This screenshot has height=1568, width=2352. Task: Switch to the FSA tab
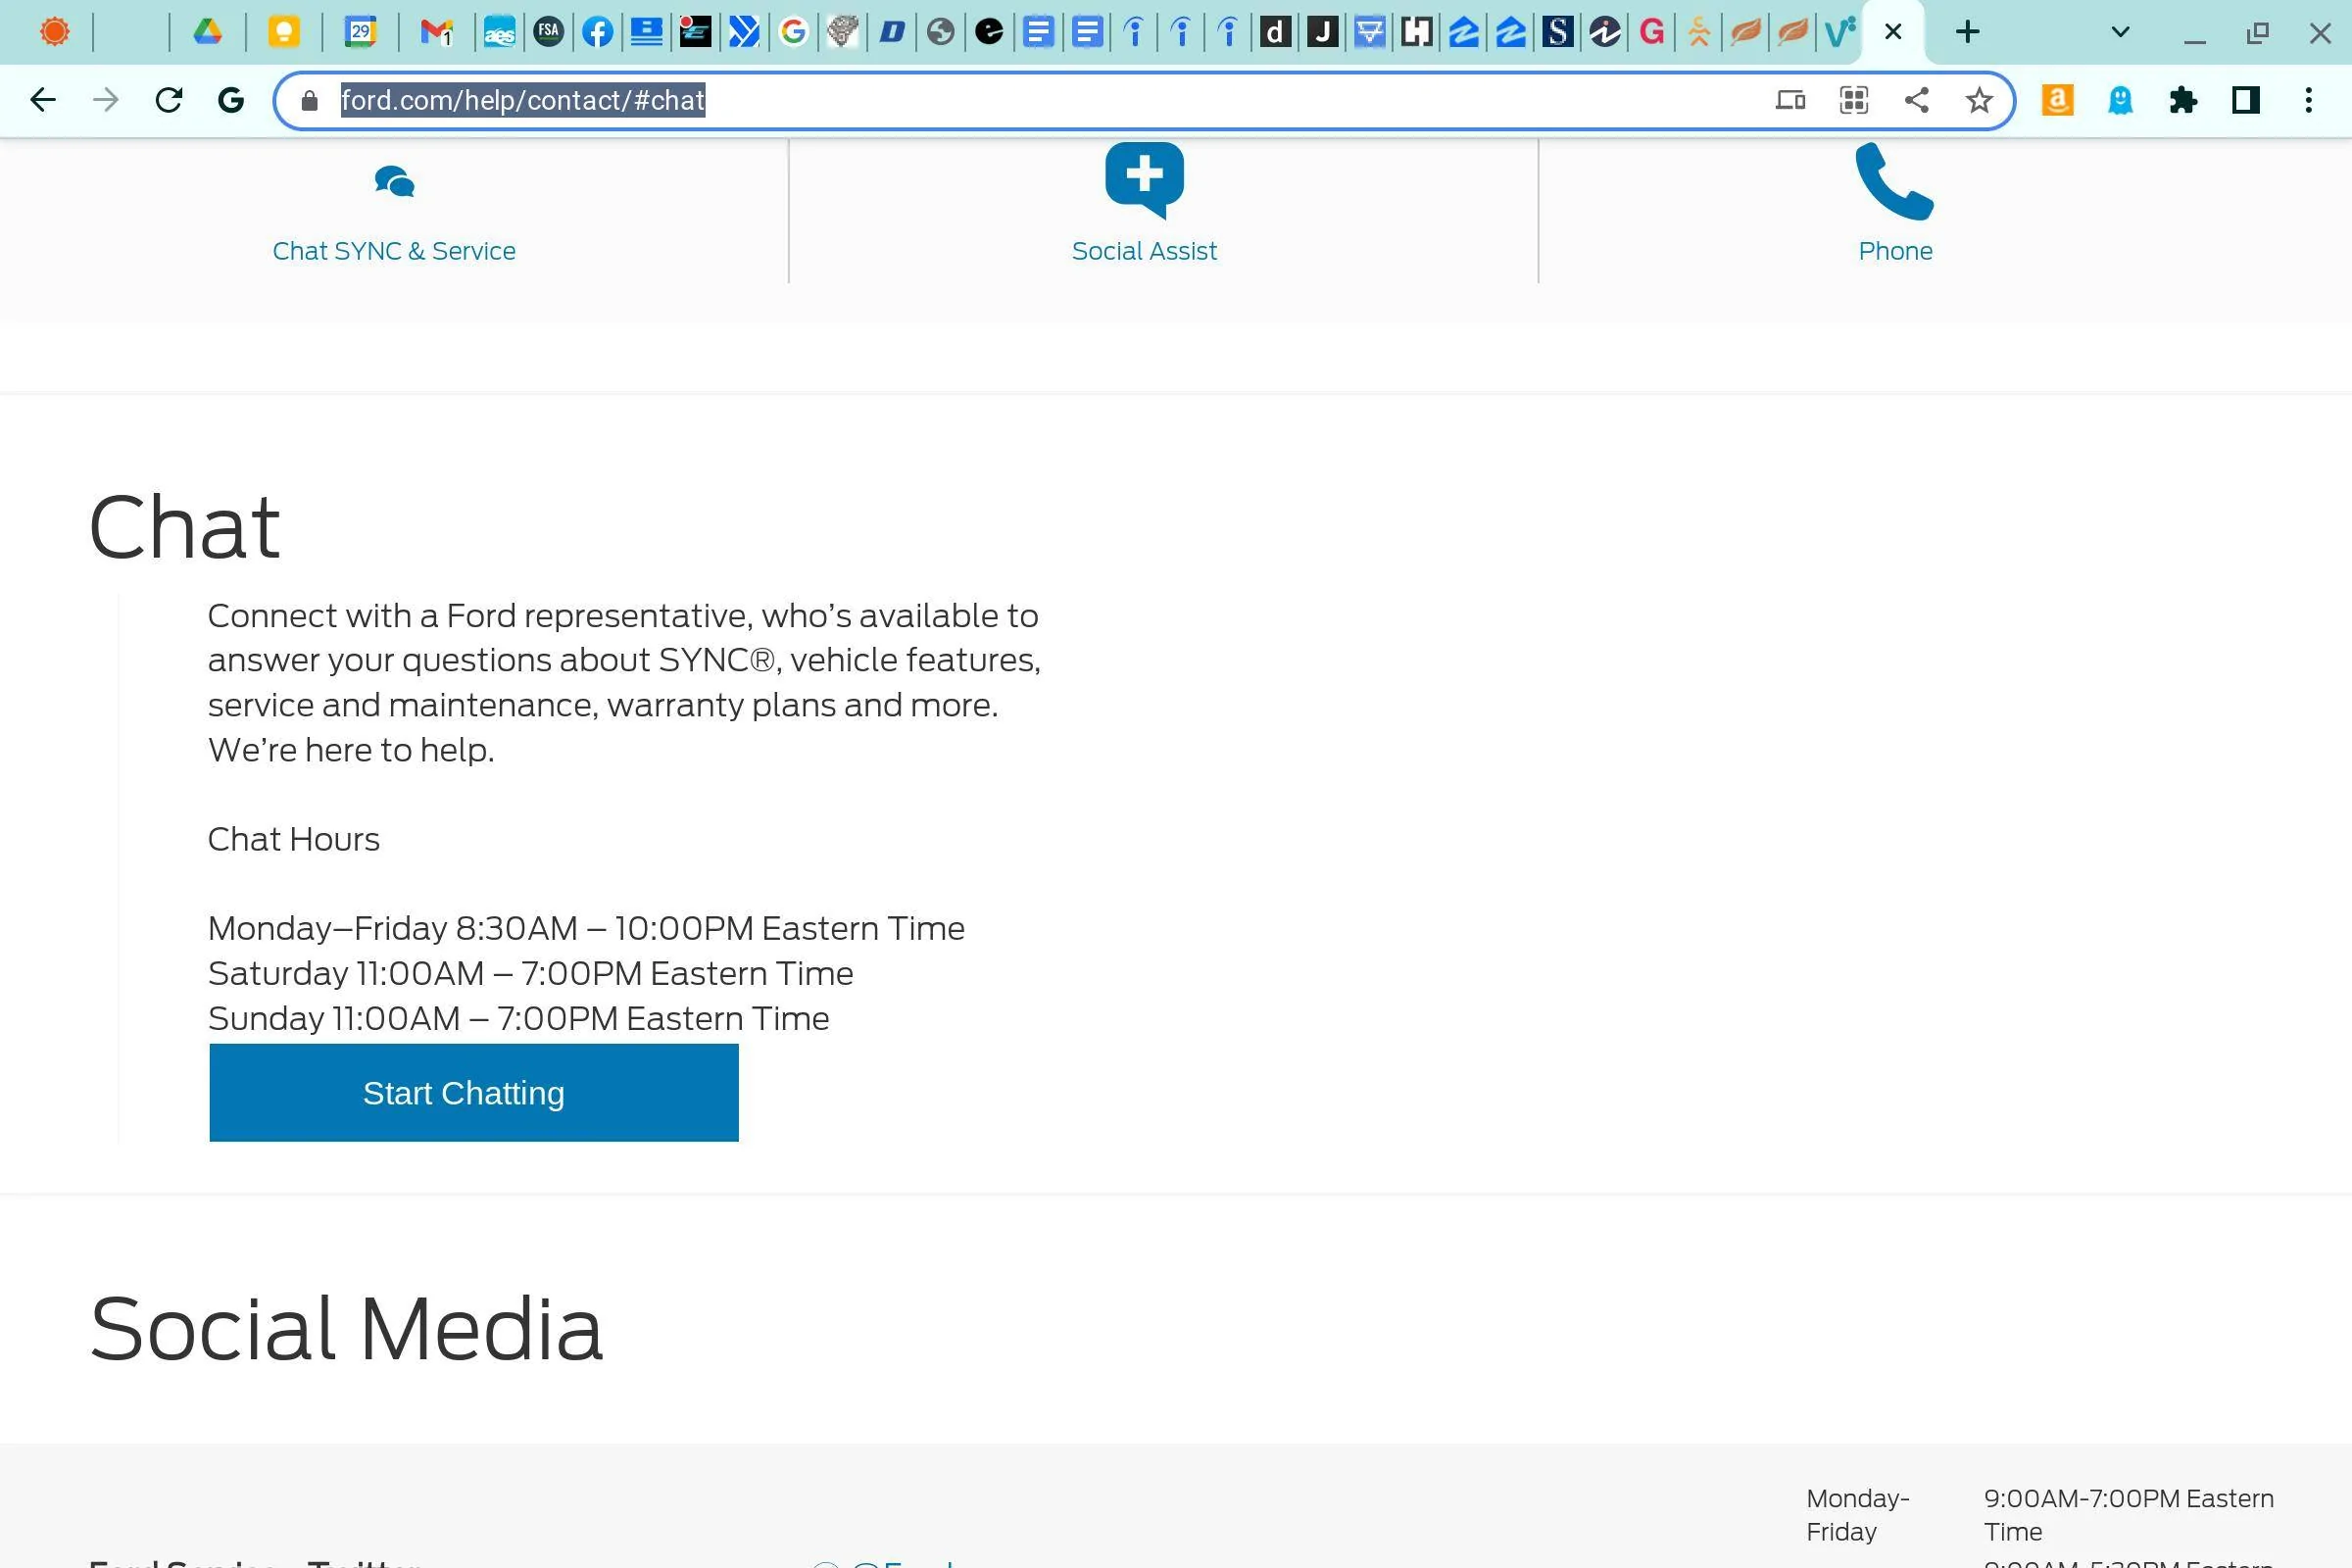[x=548, y=32]
